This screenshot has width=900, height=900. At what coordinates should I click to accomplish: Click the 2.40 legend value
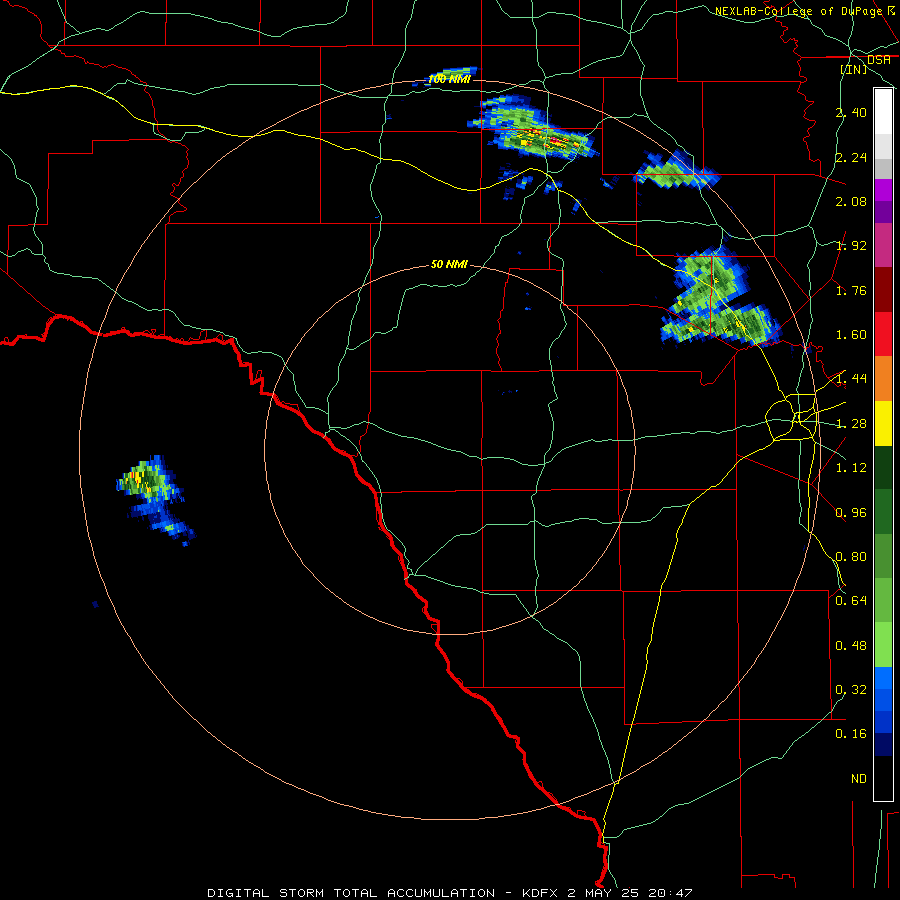tap(851, 112)
